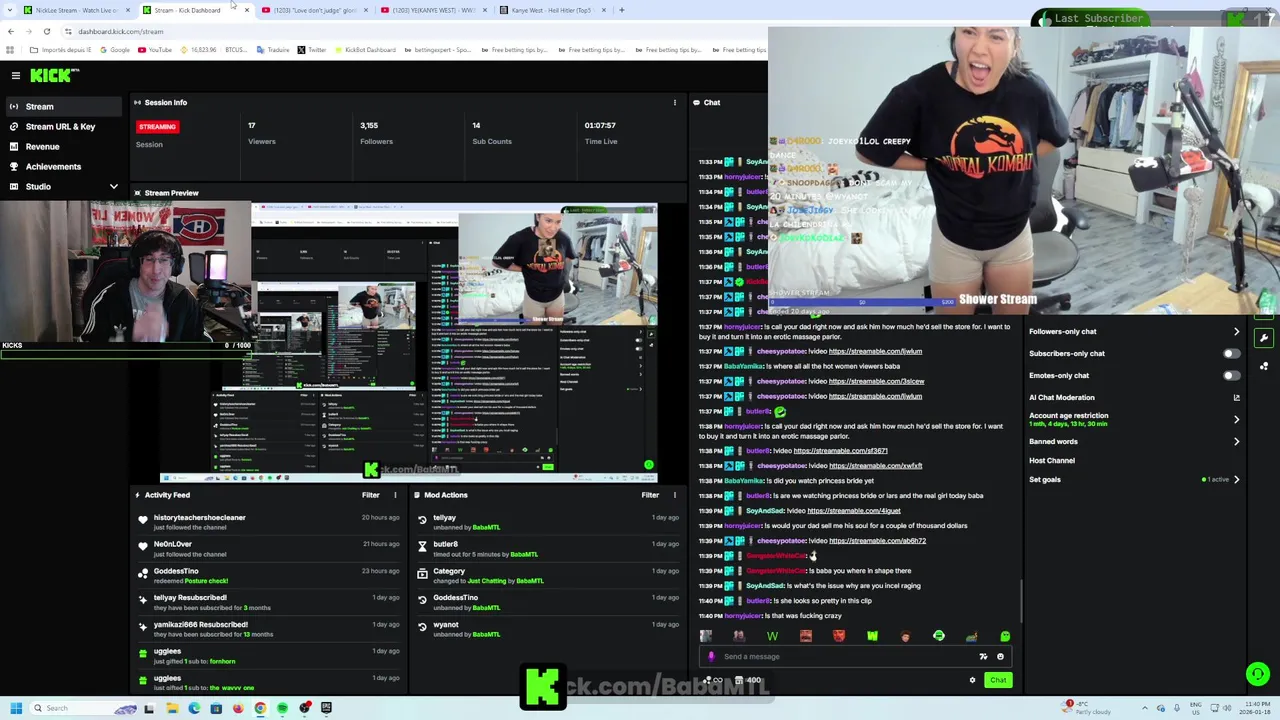Open the streamable.com/3slcew link in chat
Screen dimensions: 1280x720
876,381
